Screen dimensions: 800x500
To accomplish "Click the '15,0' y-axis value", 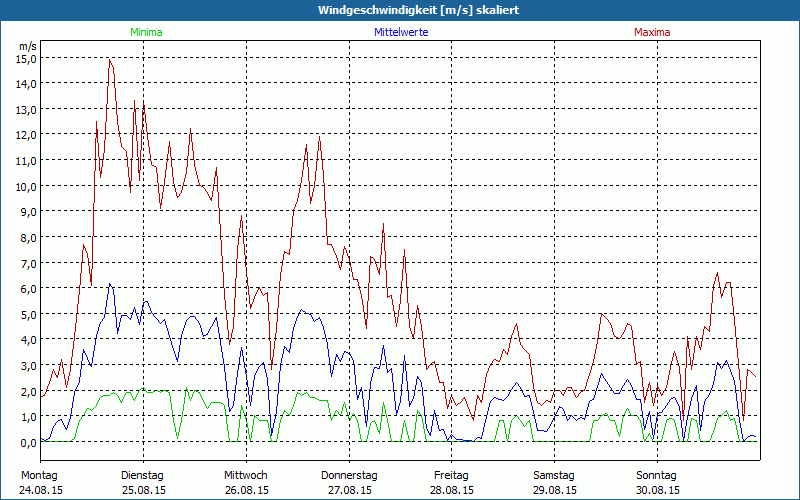I will point(27,59).
